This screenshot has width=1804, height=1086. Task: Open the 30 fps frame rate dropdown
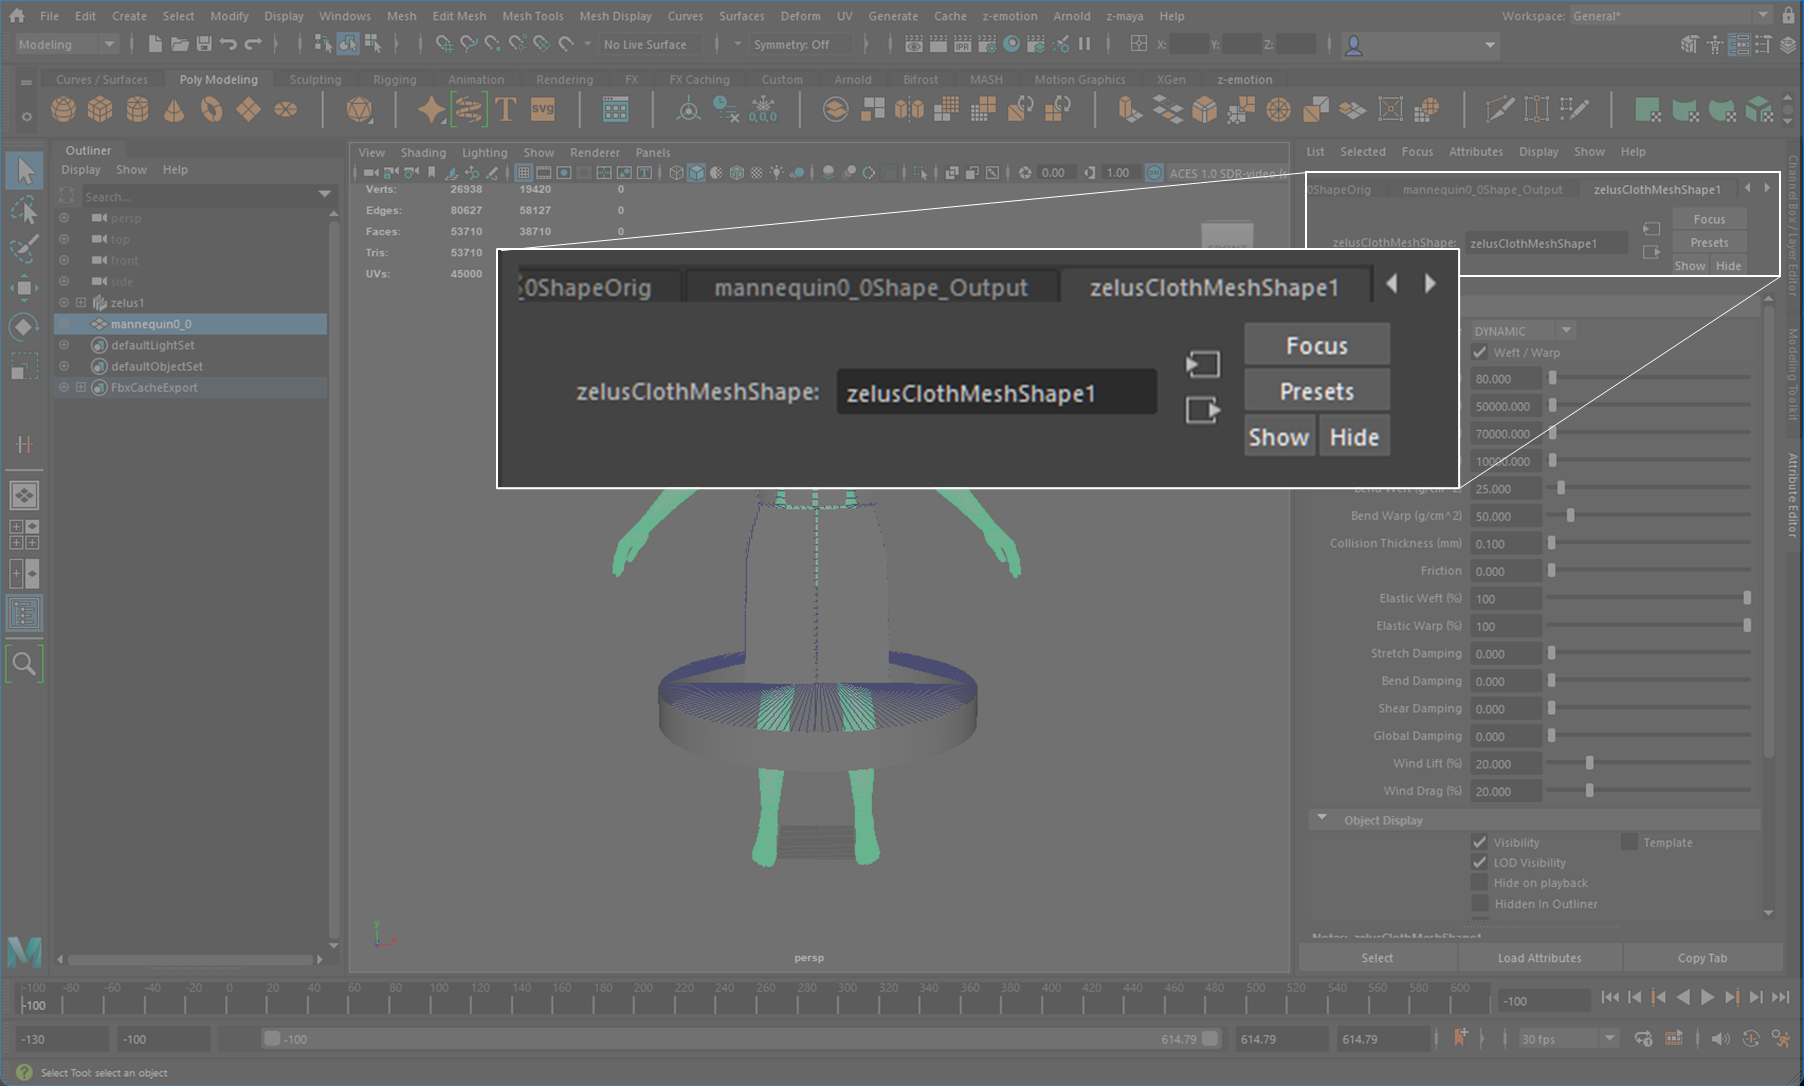point(1567,1039)
